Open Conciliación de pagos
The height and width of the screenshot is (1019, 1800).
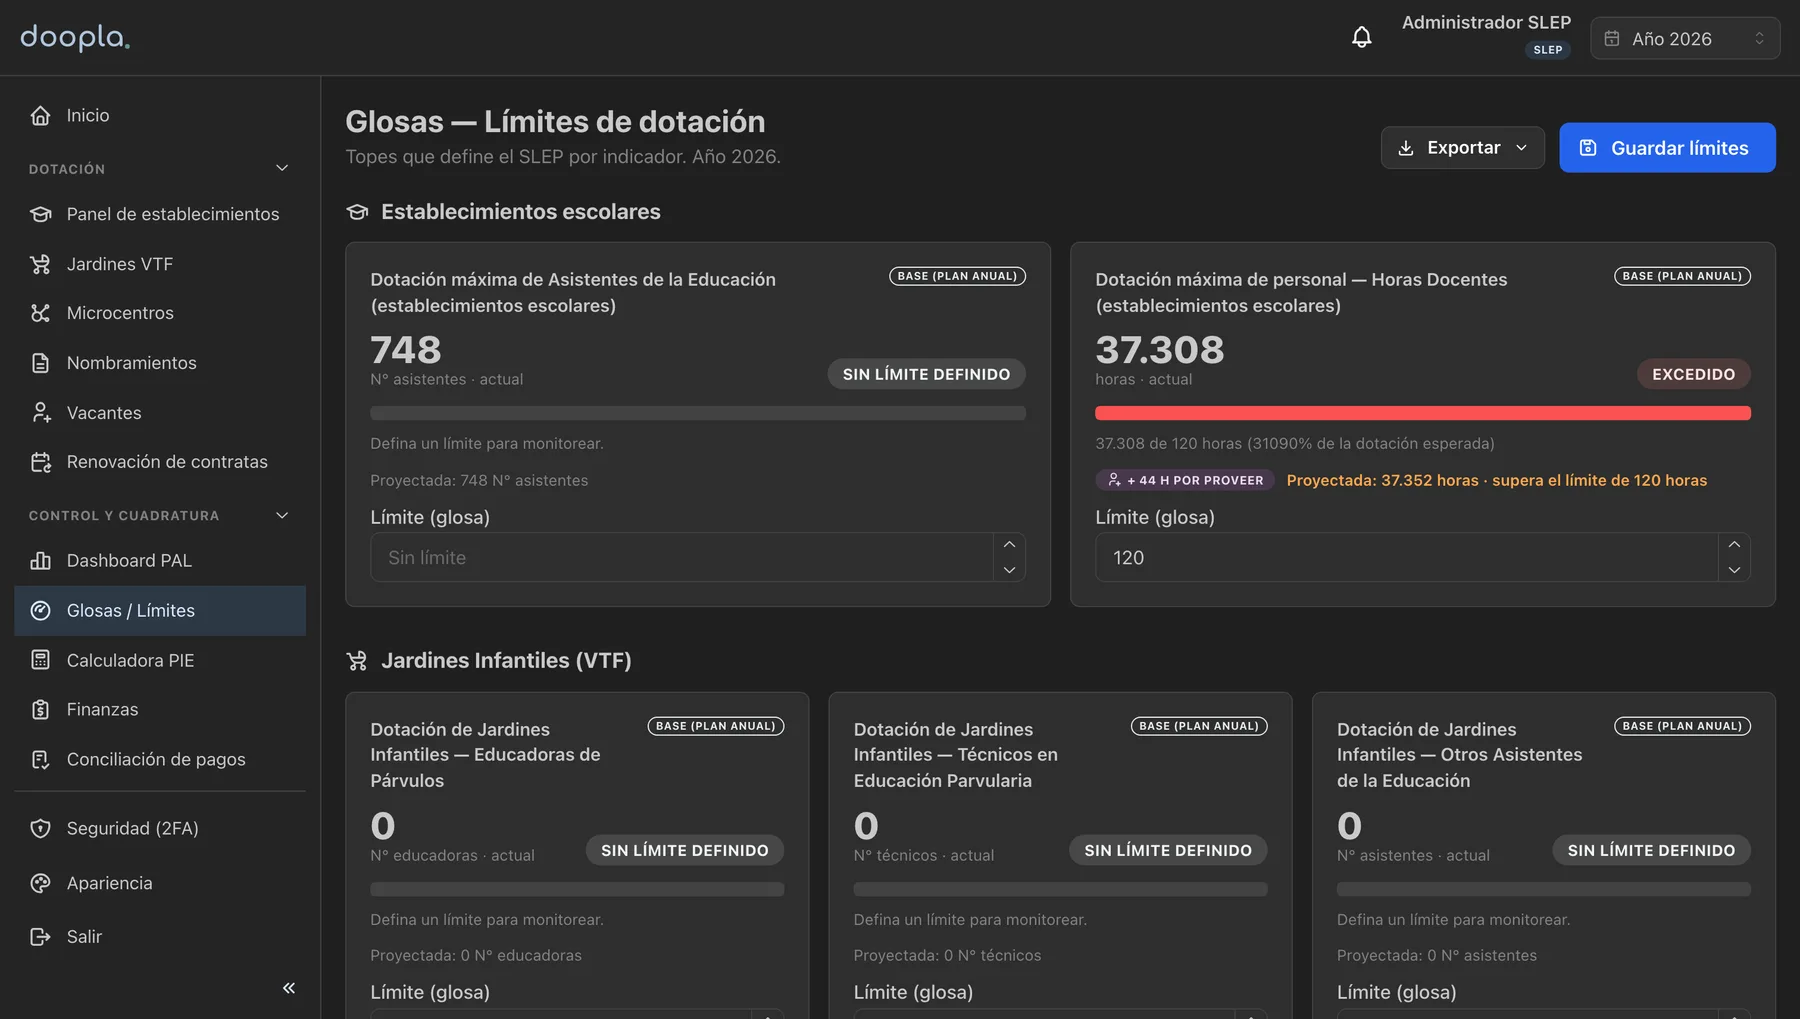[x=160, y=760]
